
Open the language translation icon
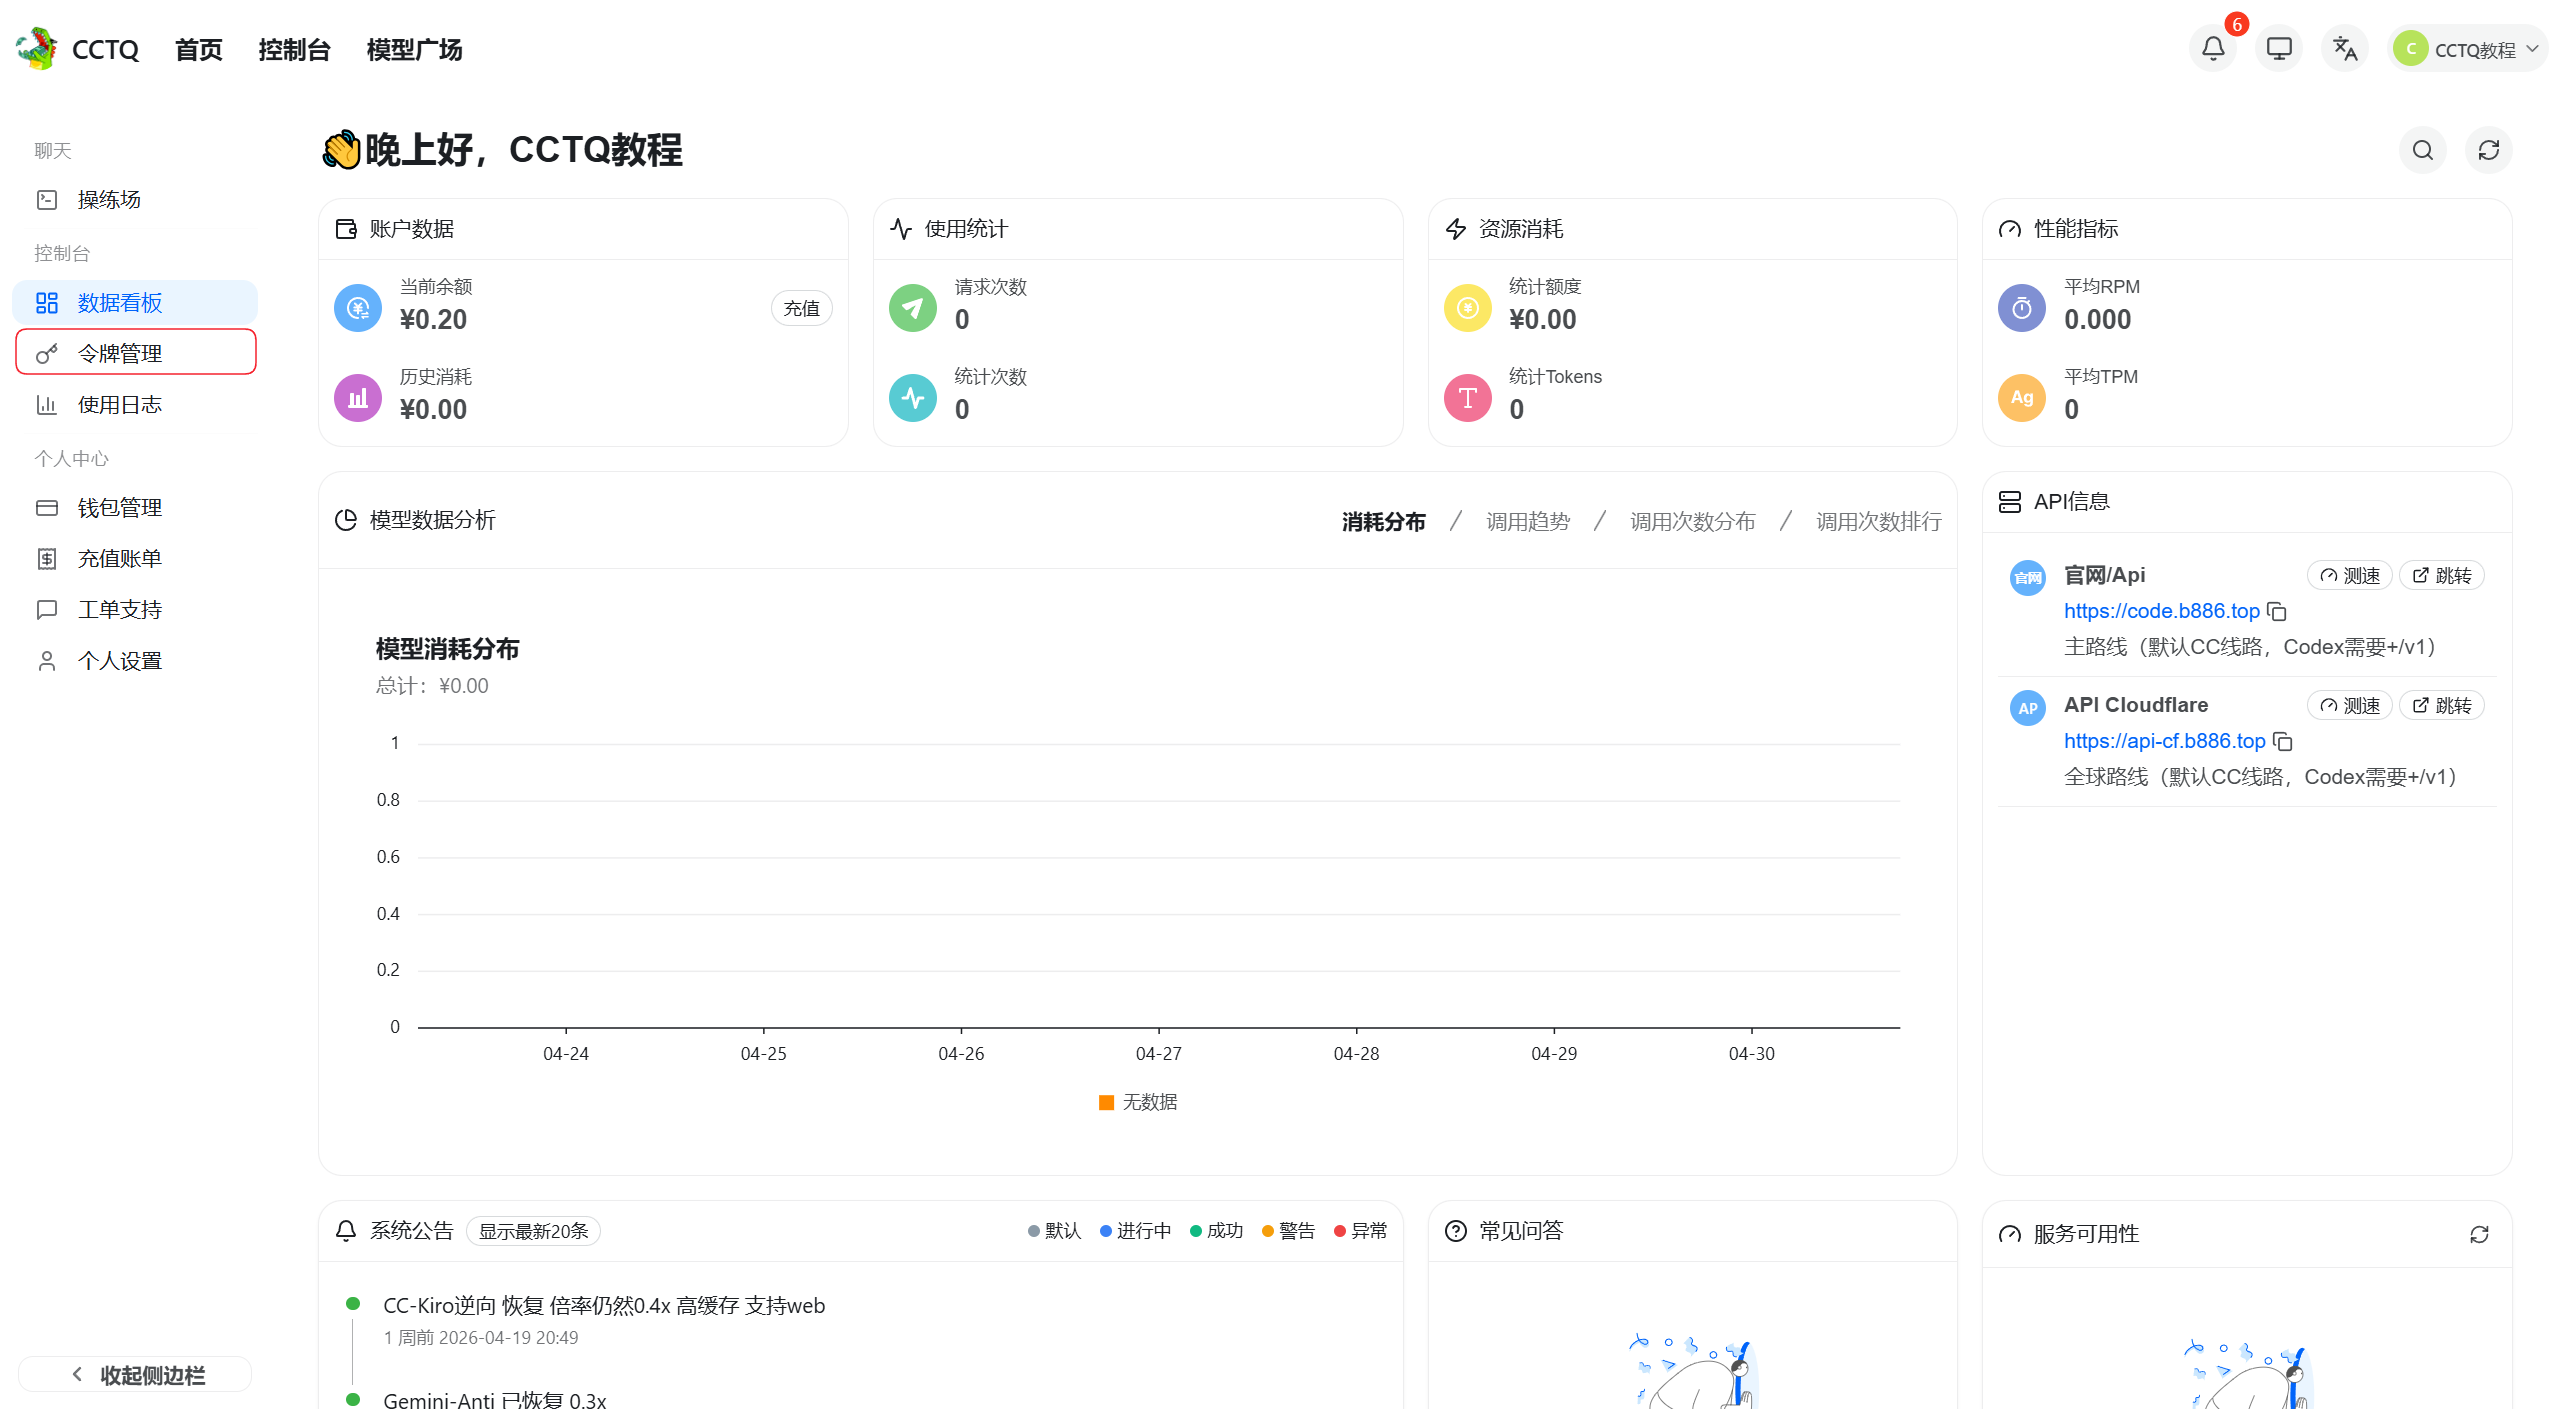pos(2344,49)
